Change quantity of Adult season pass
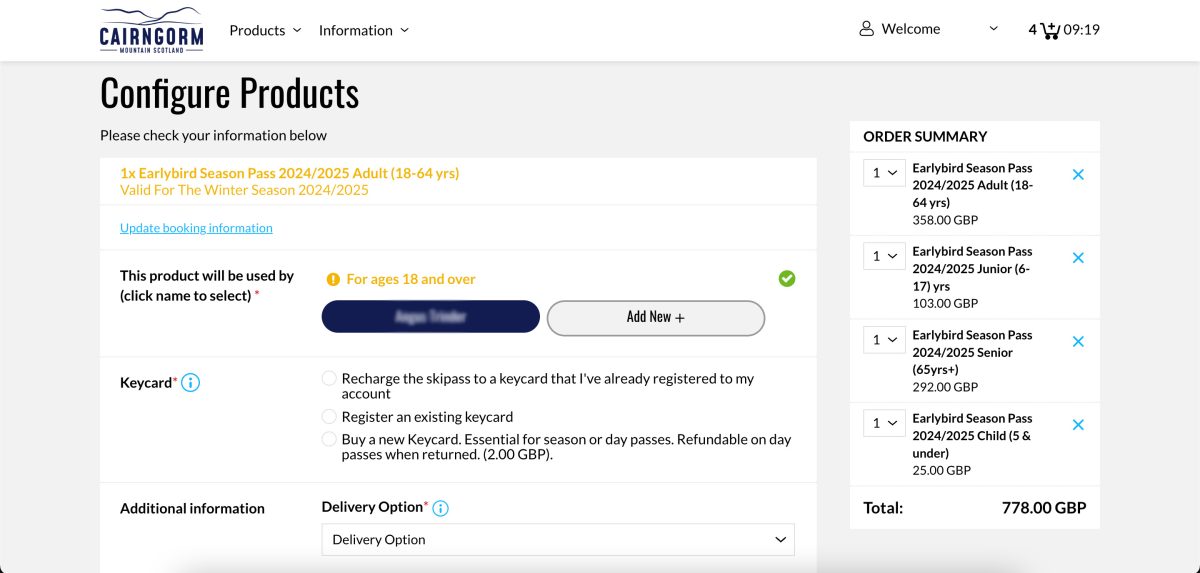This screenshot has height=573, width=1200. click(x=884, y=173)
